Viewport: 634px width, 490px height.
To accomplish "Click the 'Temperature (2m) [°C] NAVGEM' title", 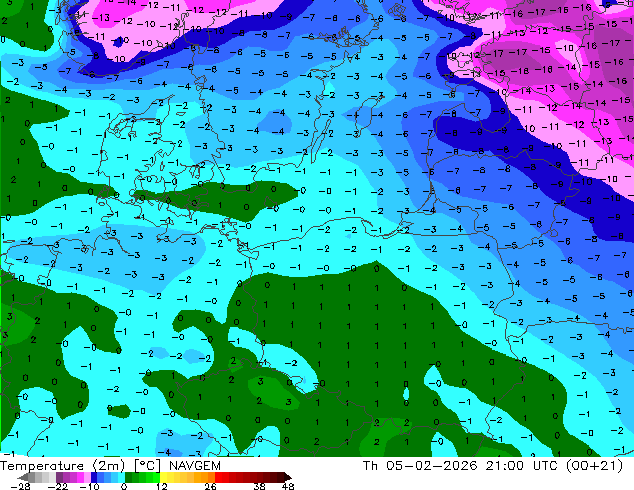I will (x=110, y=466).
